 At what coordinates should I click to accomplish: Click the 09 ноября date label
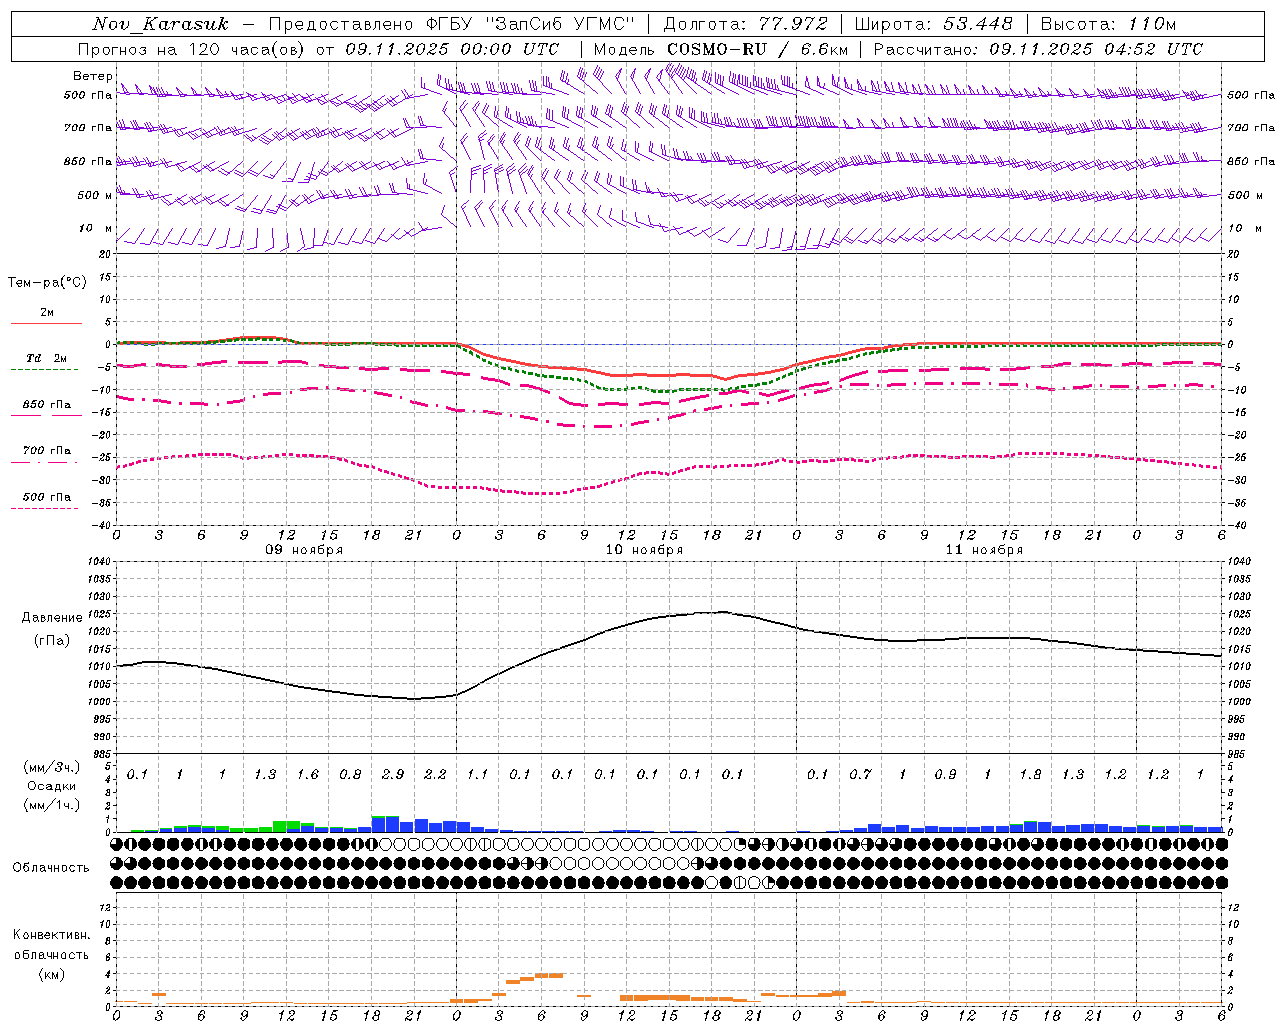304,550
